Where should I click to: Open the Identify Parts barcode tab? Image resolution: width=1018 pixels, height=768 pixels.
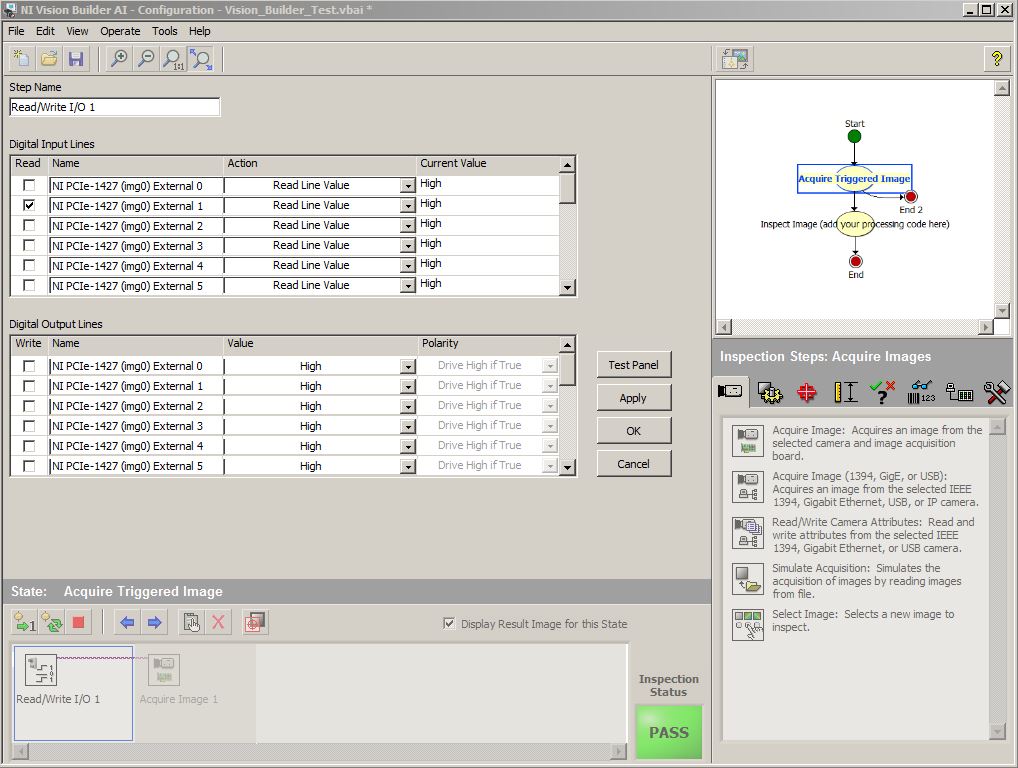tap(921, 392)
